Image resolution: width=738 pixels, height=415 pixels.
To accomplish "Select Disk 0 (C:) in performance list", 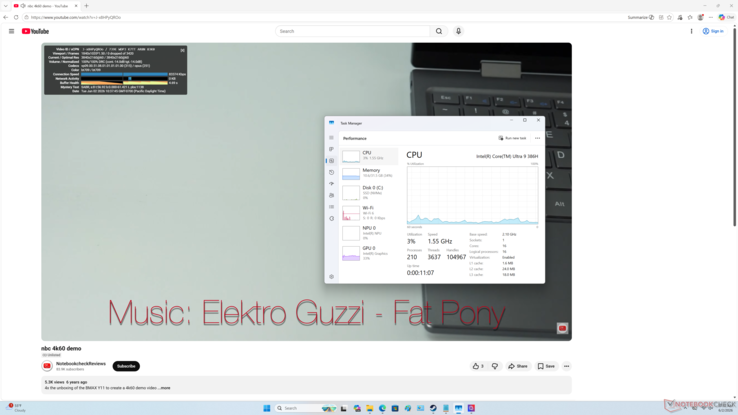I will [x=369, y=192].
